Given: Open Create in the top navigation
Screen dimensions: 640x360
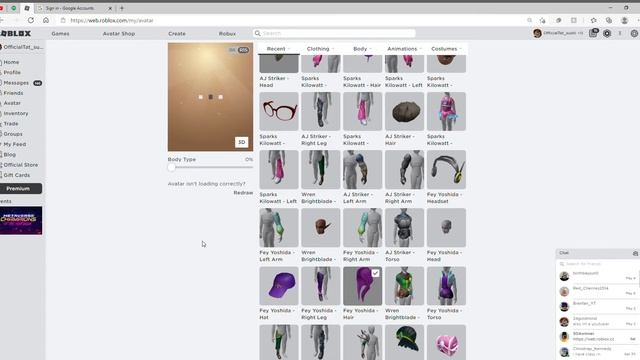Looking at the screenshot, I should [x=177, y=33].
